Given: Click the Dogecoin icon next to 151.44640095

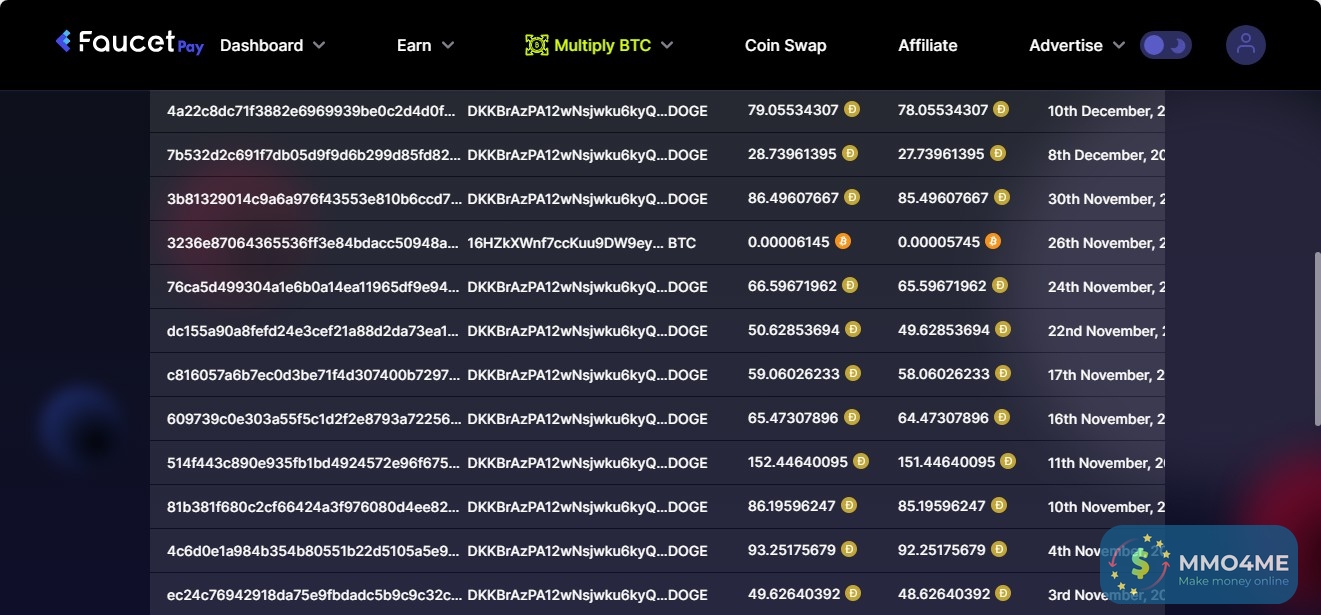Looking at the screenshot, I should click(1008, 462).
